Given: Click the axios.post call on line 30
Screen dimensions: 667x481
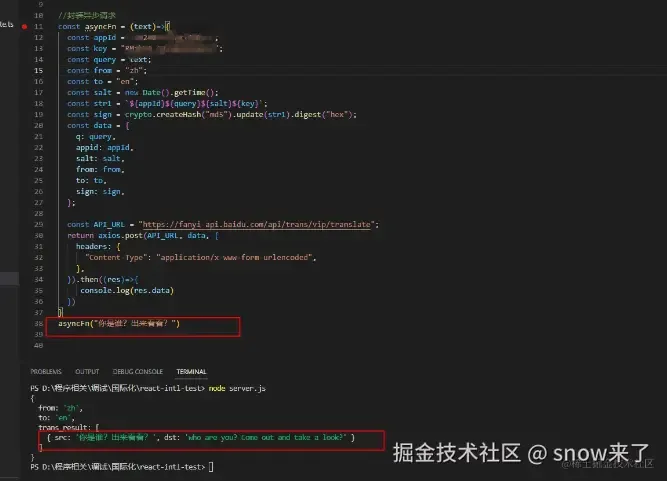Looking at the screenshot, I should [143, 236].
